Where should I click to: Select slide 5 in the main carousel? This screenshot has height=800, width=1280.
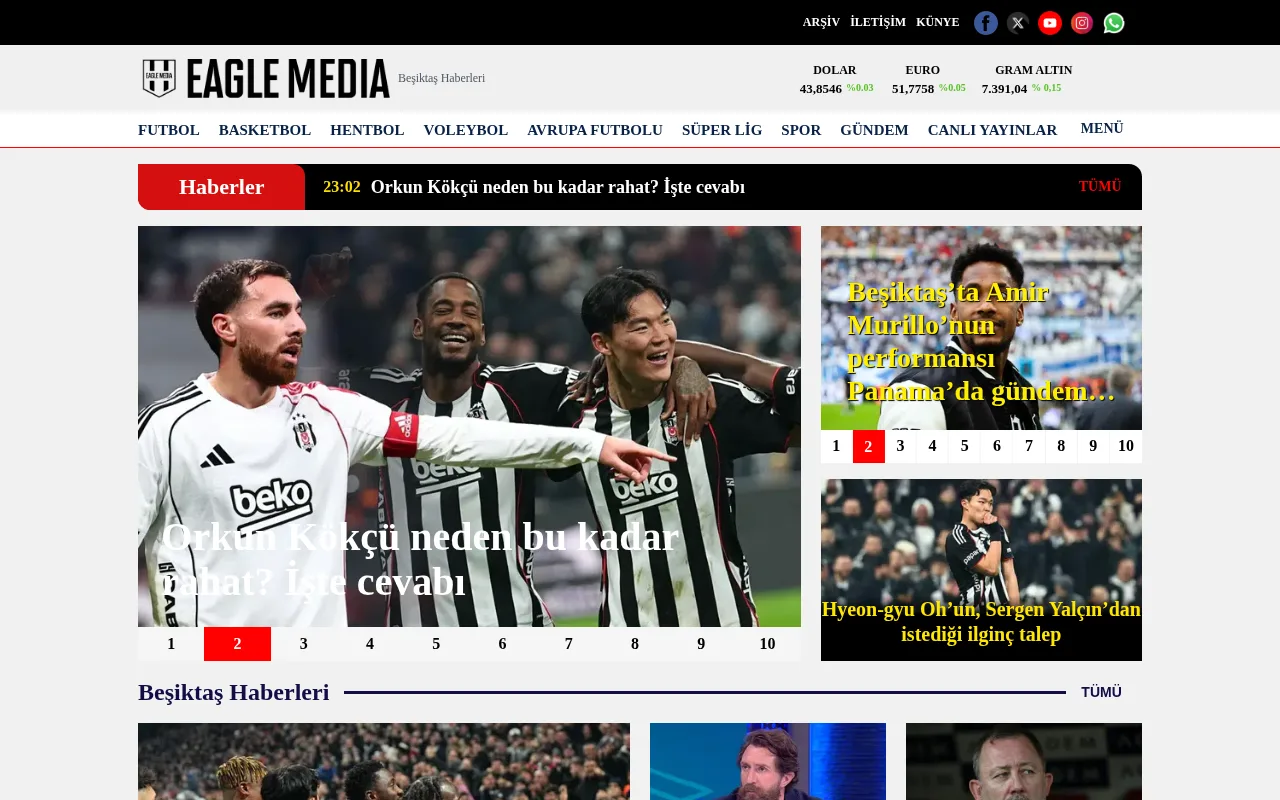pos(436,644)
